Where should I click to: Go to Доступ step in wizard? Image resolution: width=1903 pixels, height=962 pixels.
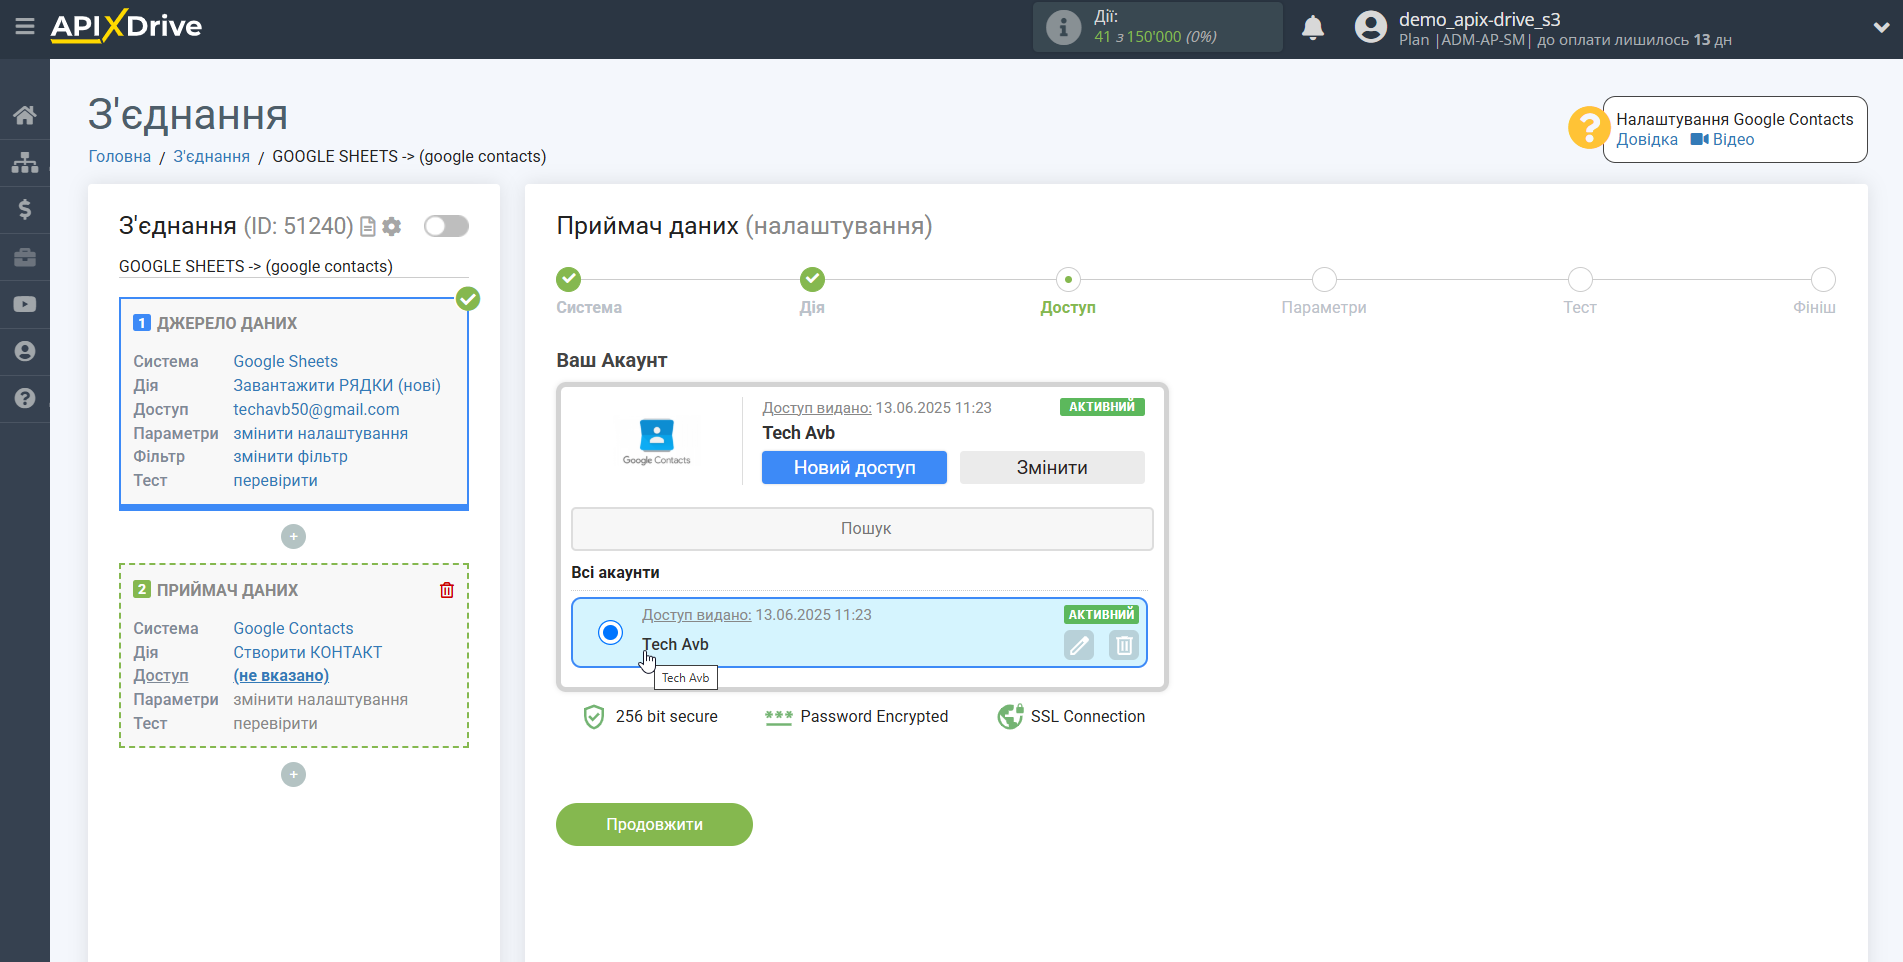pyautogui.click(x=1068, y=280)
